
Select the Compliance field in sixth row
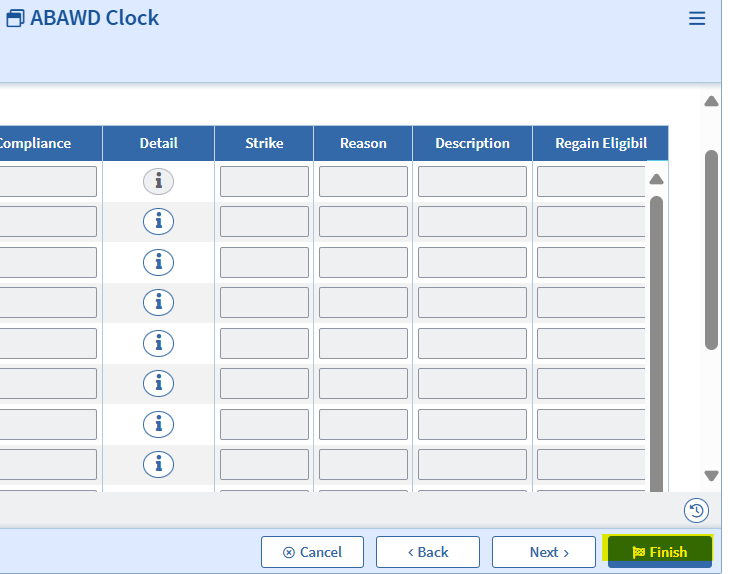(x=48, y=384)
